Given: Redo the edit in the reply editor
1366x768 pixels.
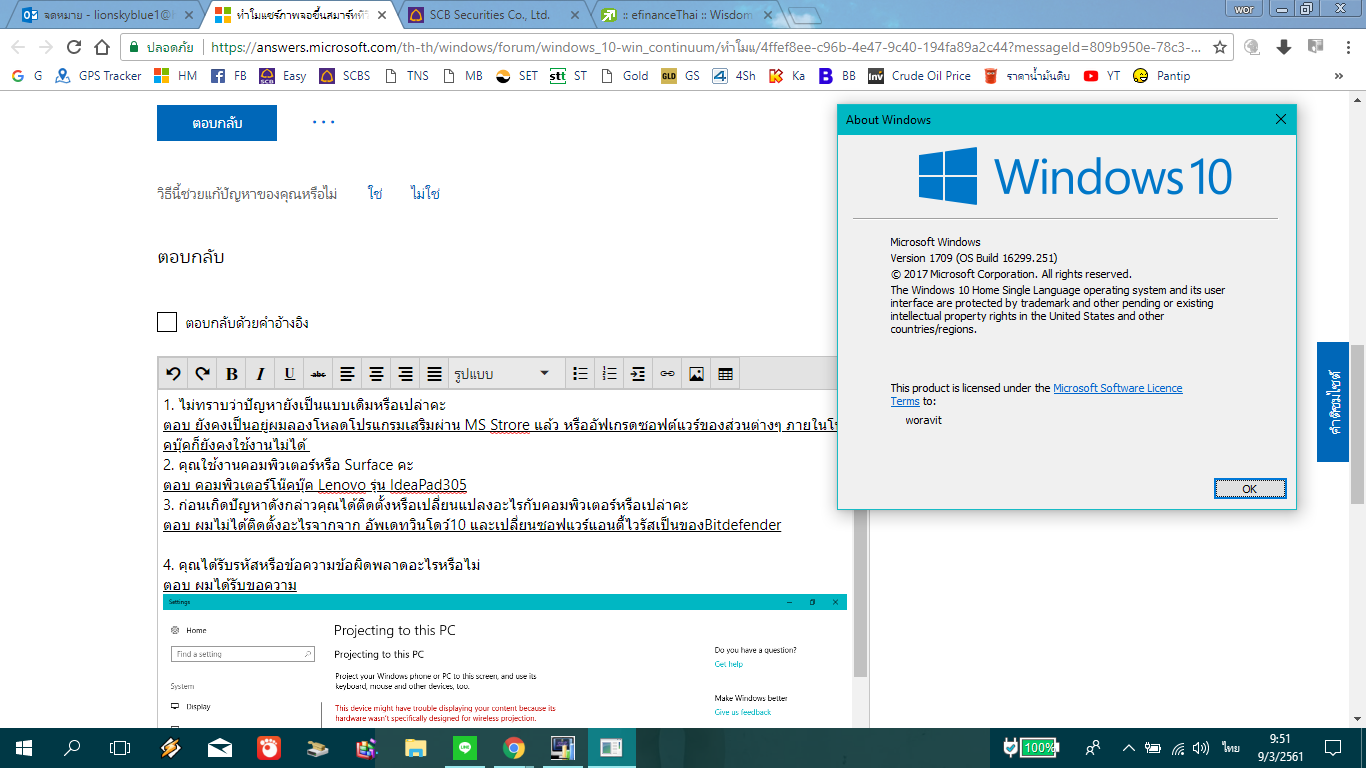Looking at the screenshot, I should 202,374.
